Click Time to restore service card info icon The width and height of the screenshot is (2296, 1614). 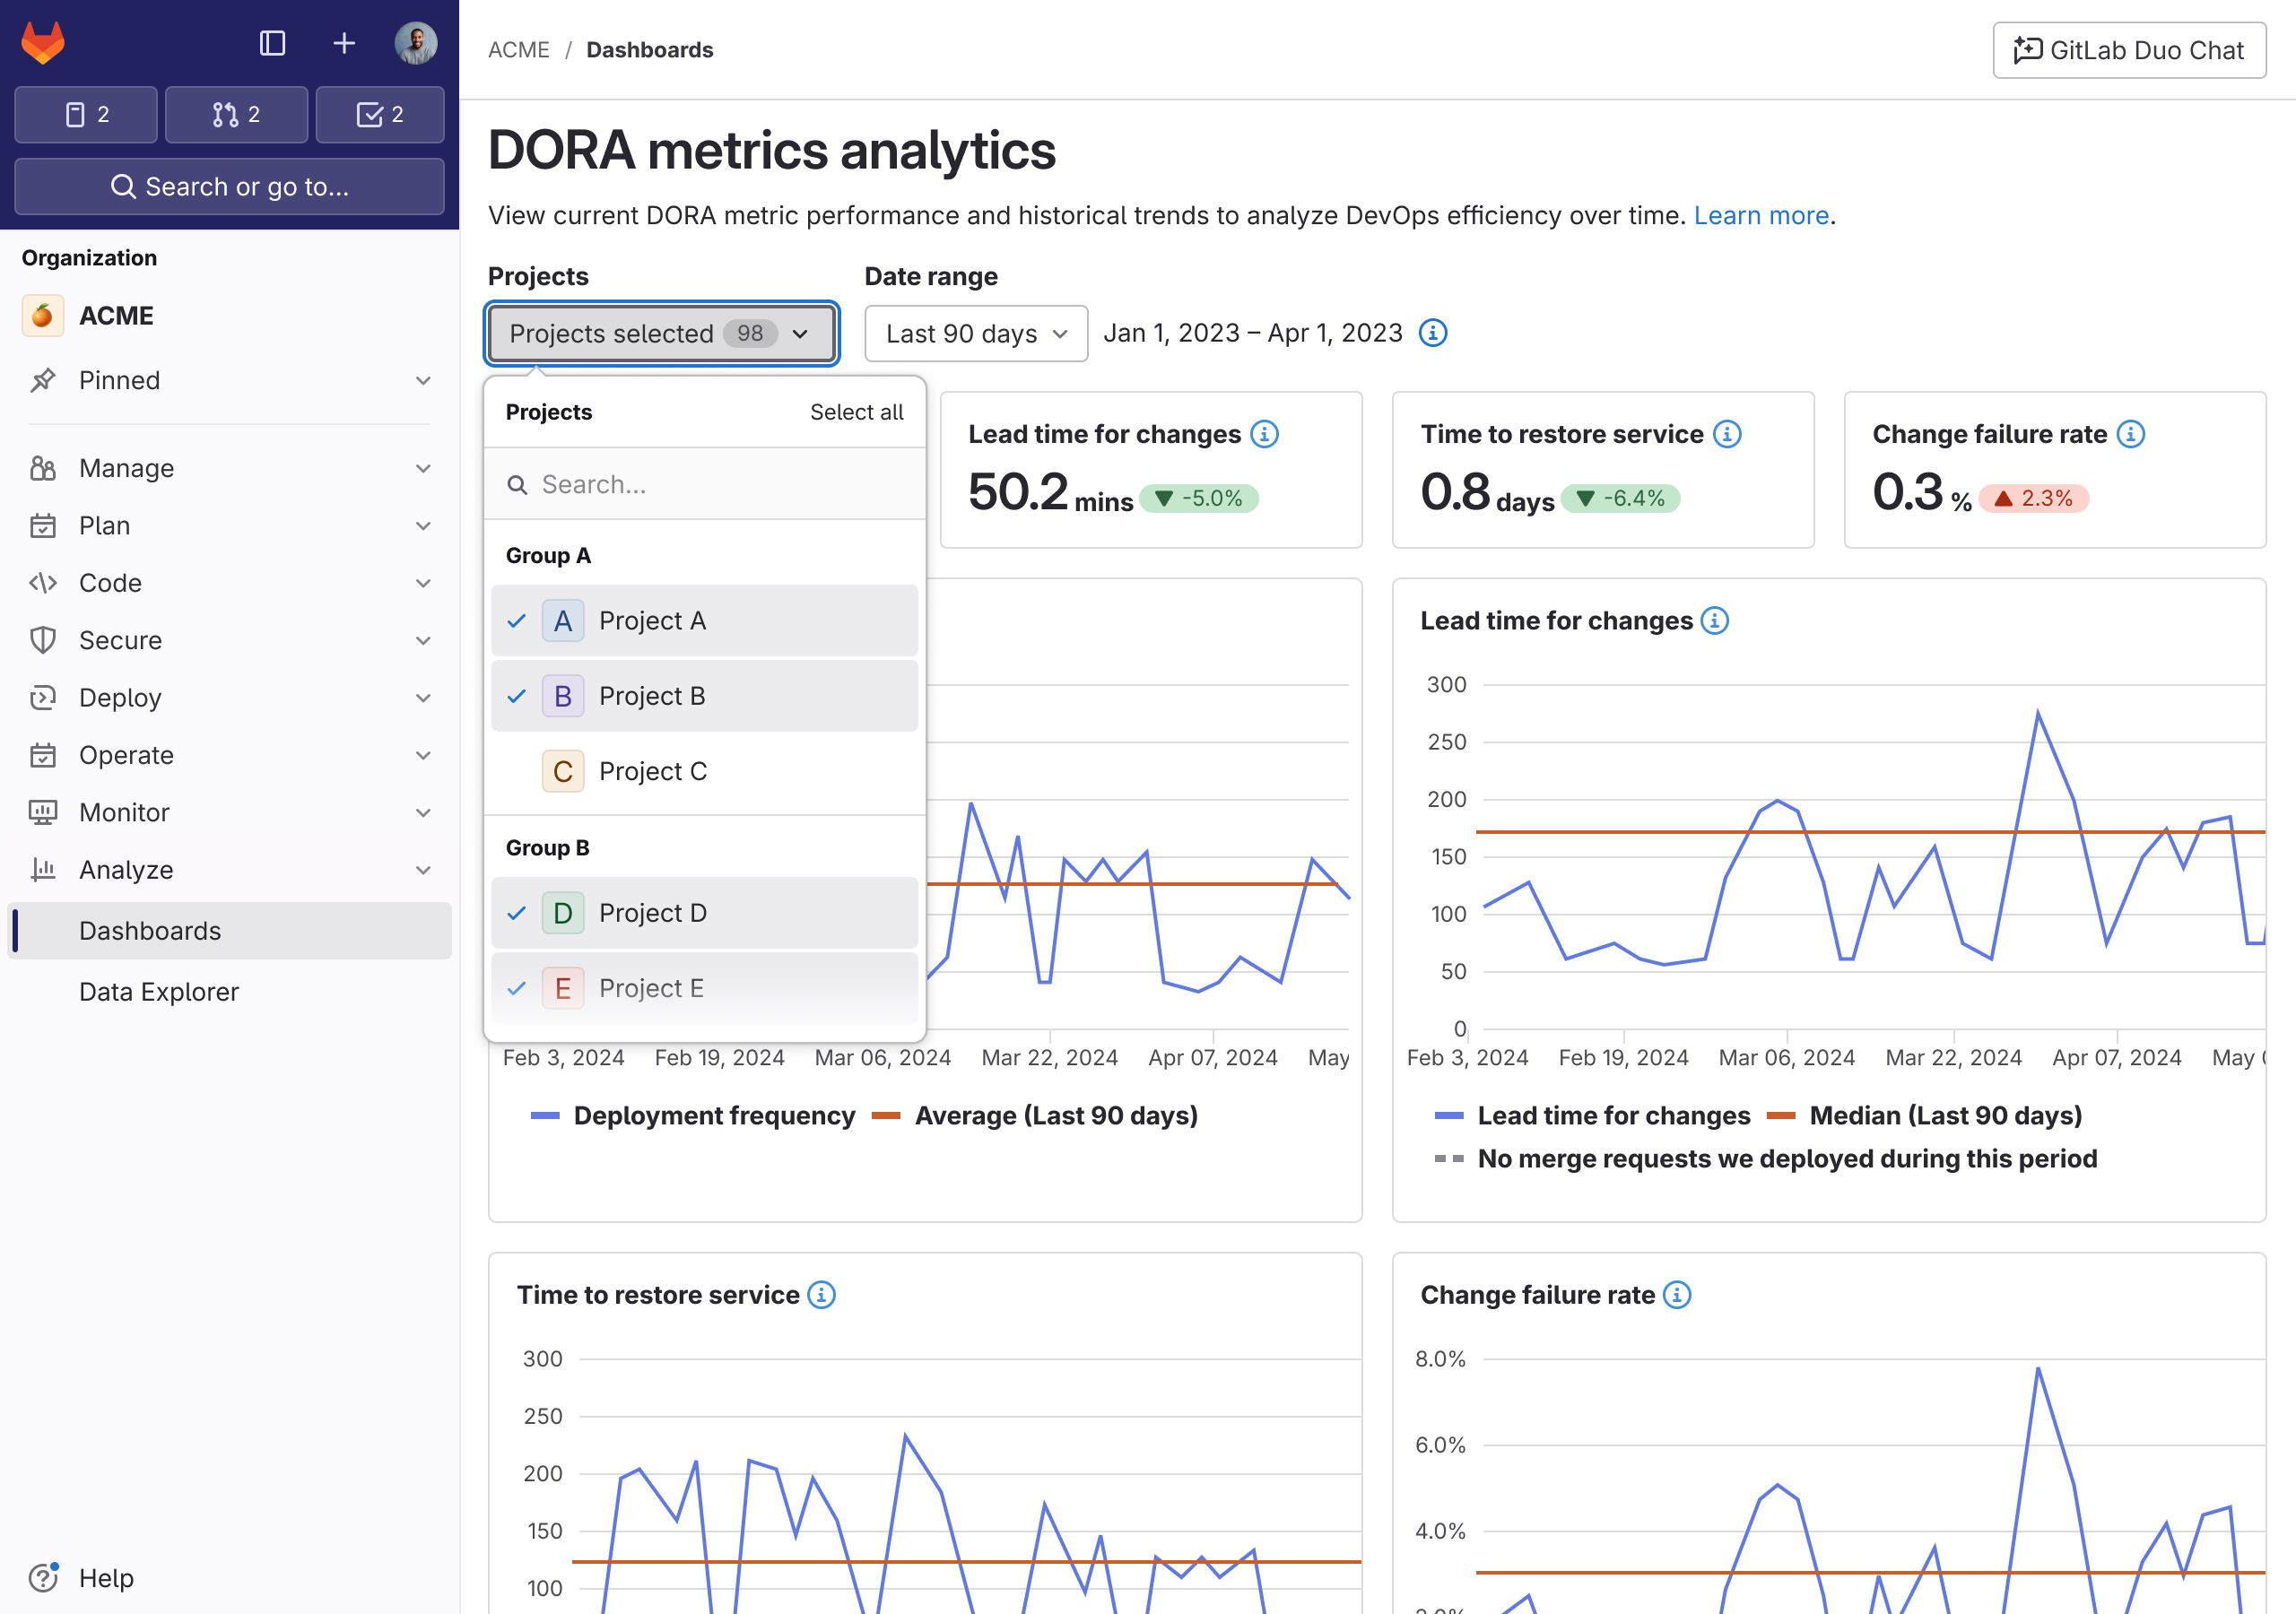click(x=1726, y=434)
